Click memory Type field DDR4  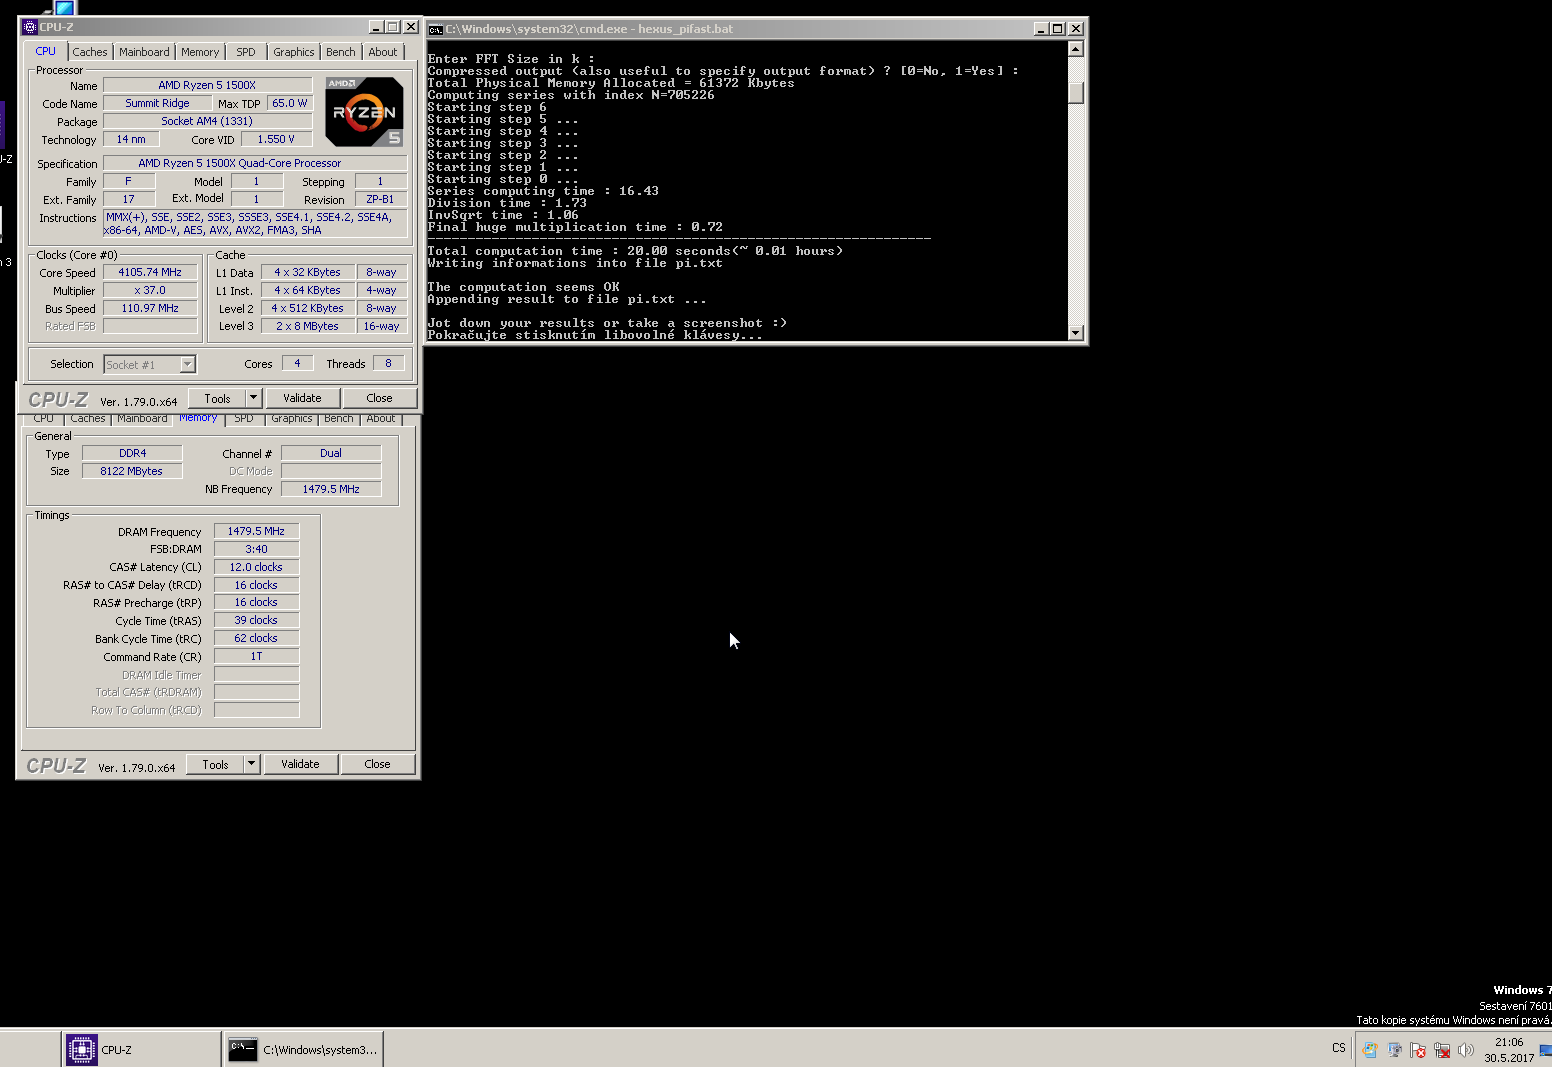pyautogui.click(x=132, y=453)
